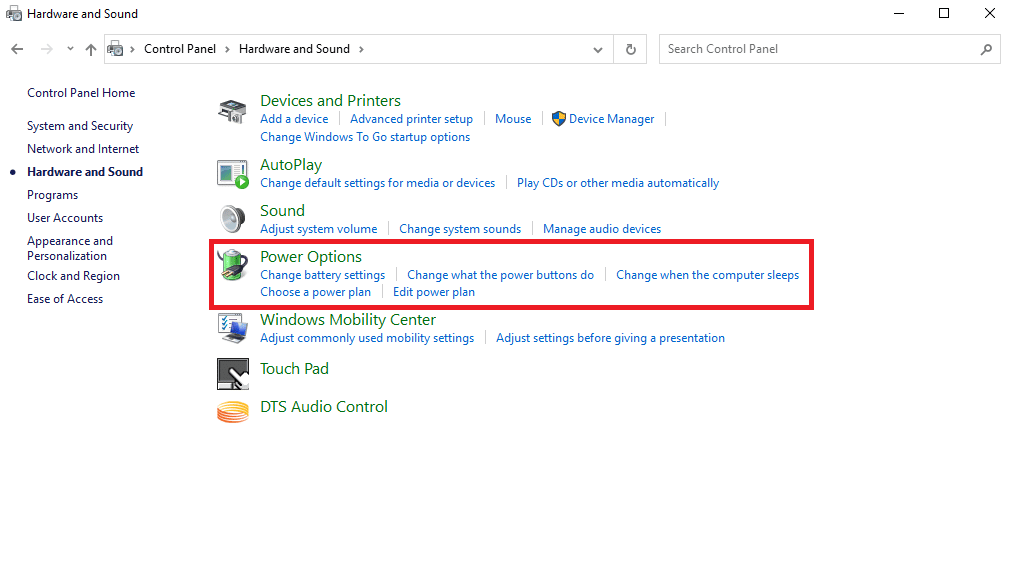Change Windows To Go startup options

click(365, 137)
